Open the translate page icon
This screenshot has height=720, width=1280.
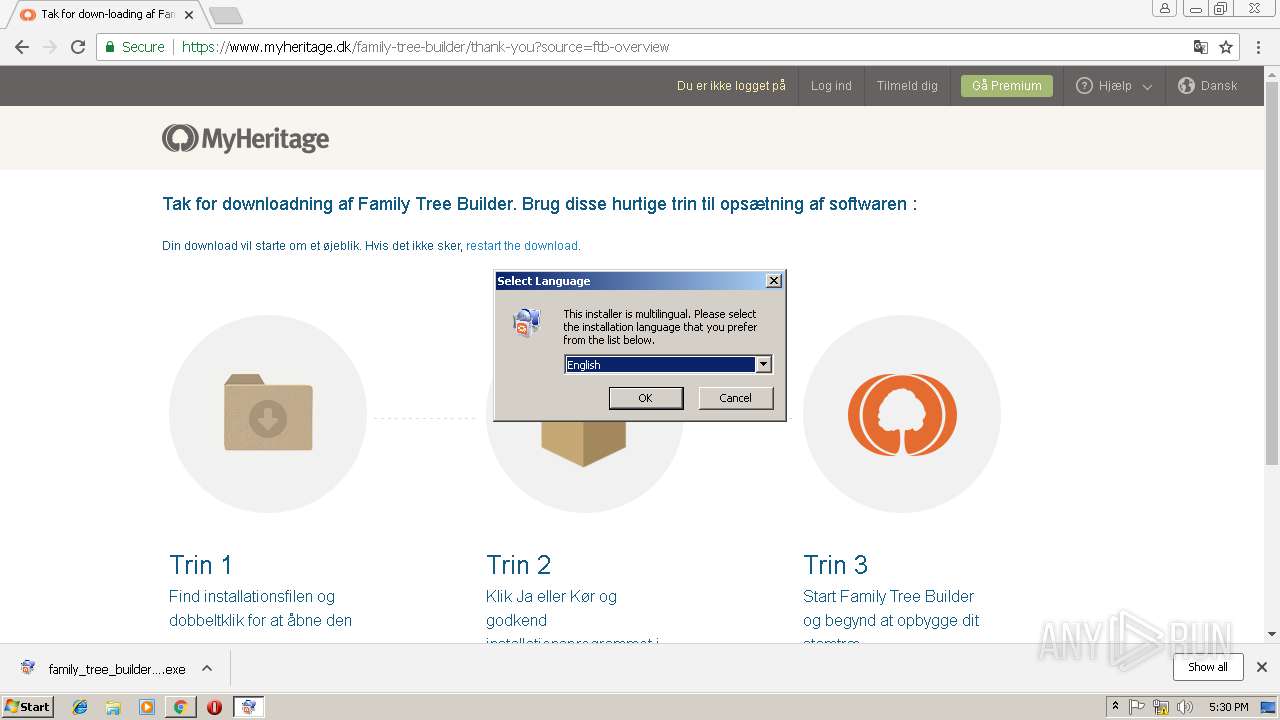(1201, 47)
